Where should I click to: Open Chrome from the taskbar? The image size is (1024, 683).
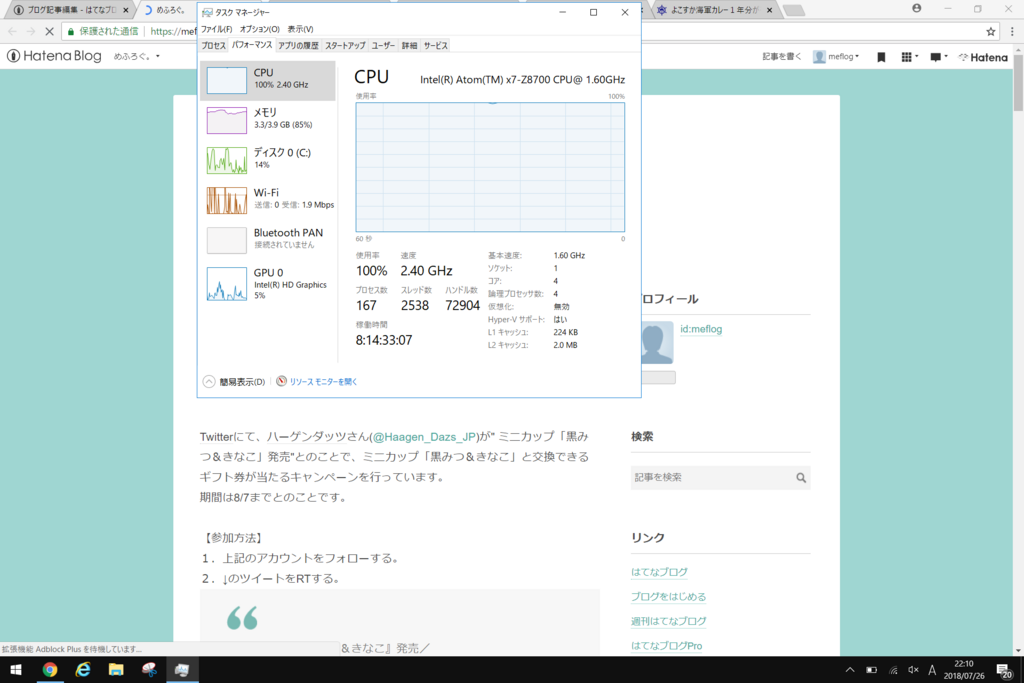(50, 670)
